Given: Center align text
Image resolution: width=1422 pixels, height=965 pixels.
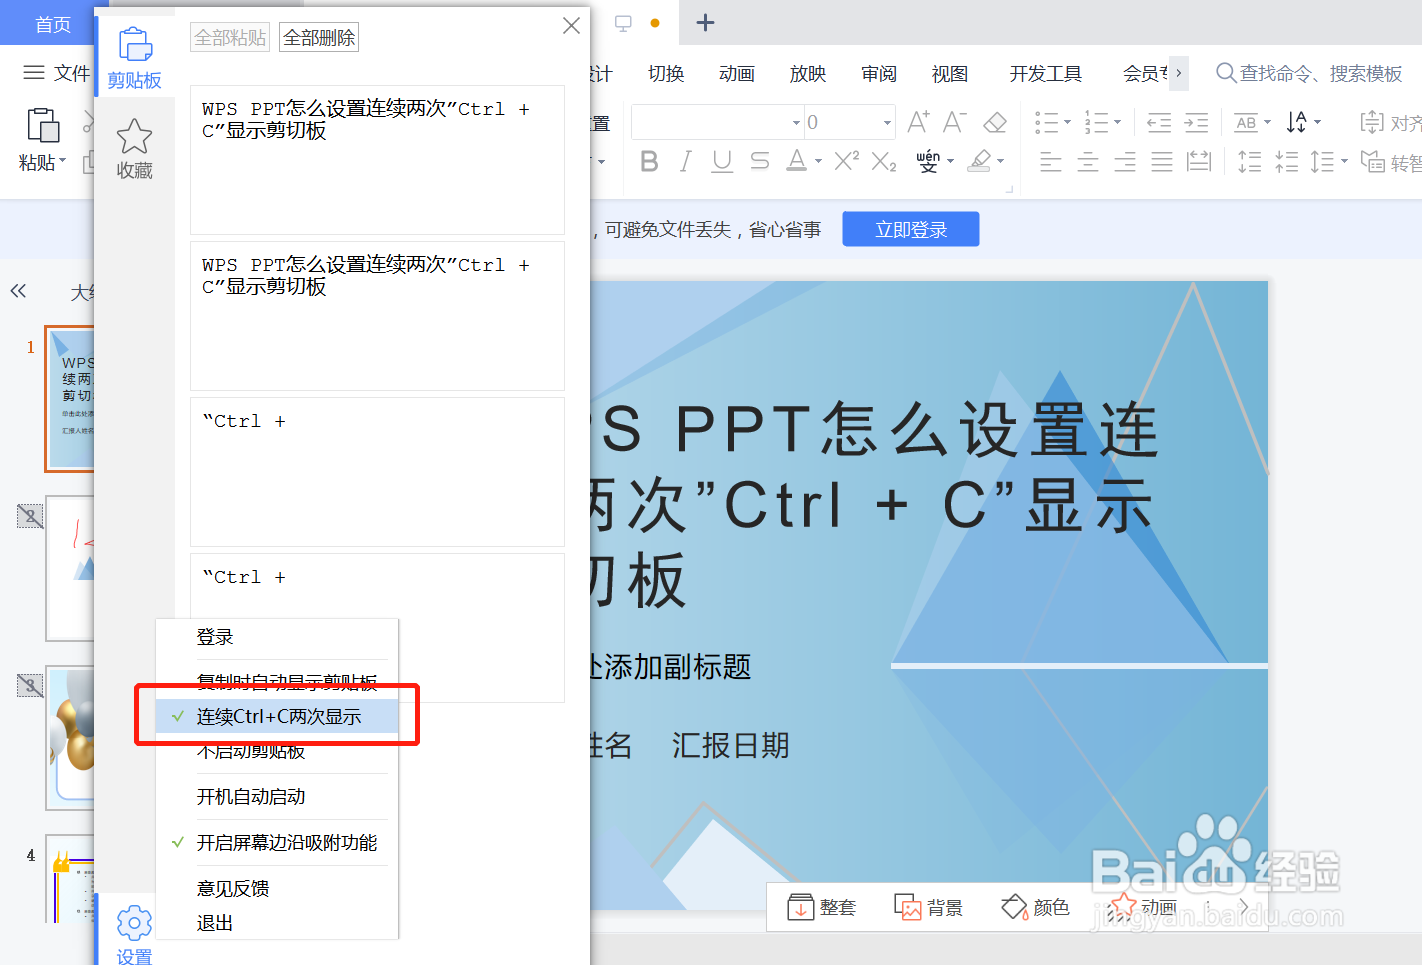Looking at the screenshot, I should point(1088,161).
